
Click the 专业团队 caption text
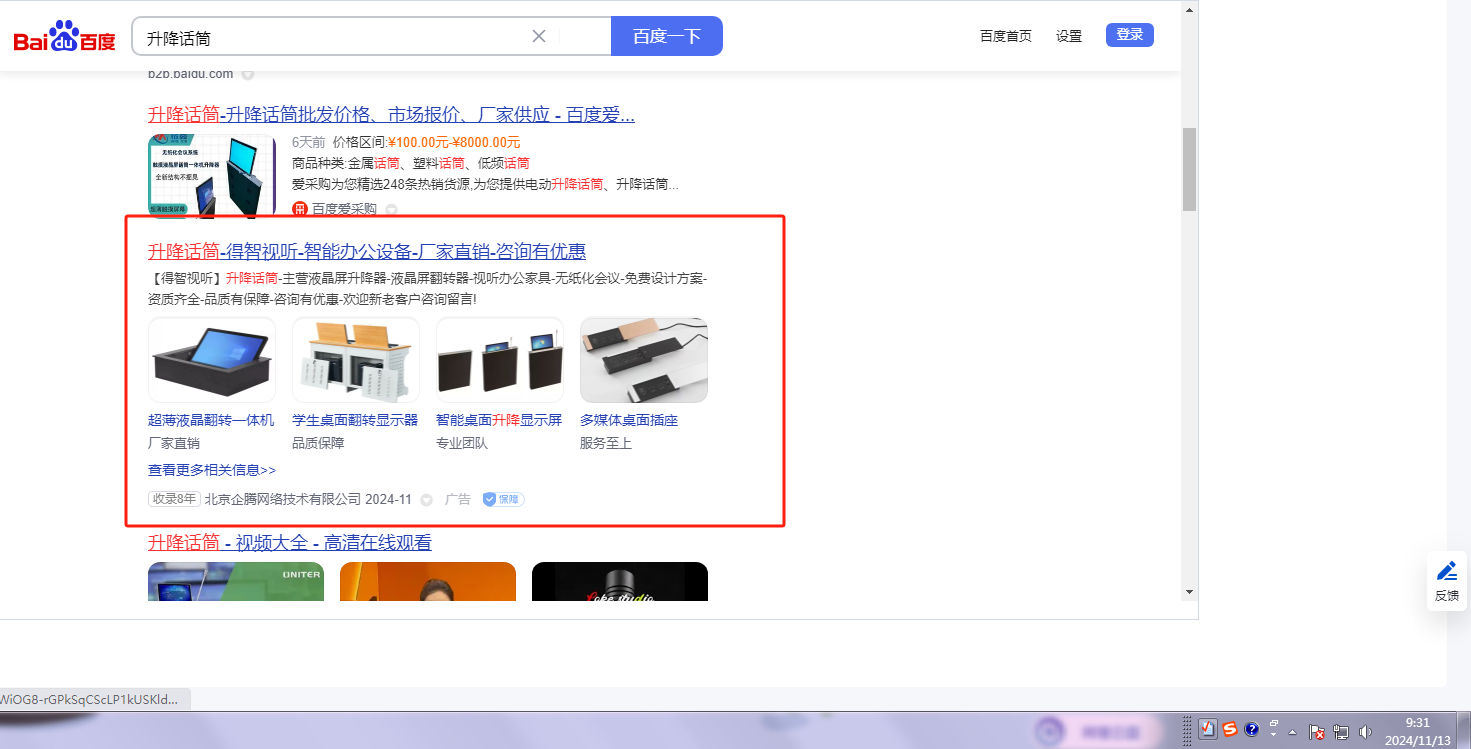[x=462, y=443]
